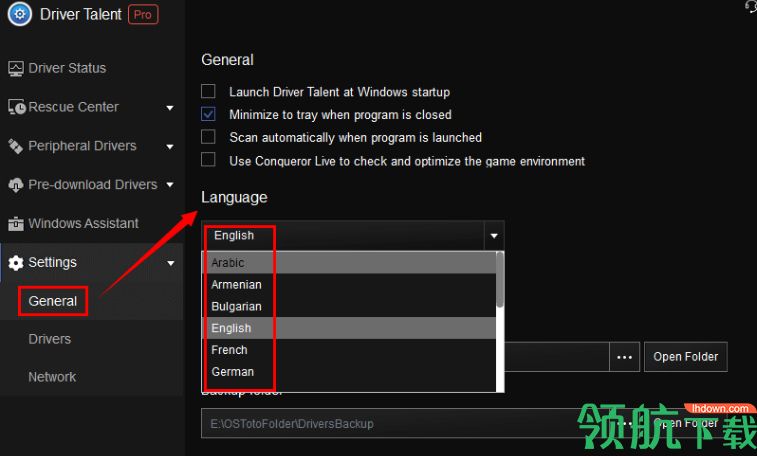
Task: Click the Pro badge beside Driver Talent
Action: pos(143,14)
